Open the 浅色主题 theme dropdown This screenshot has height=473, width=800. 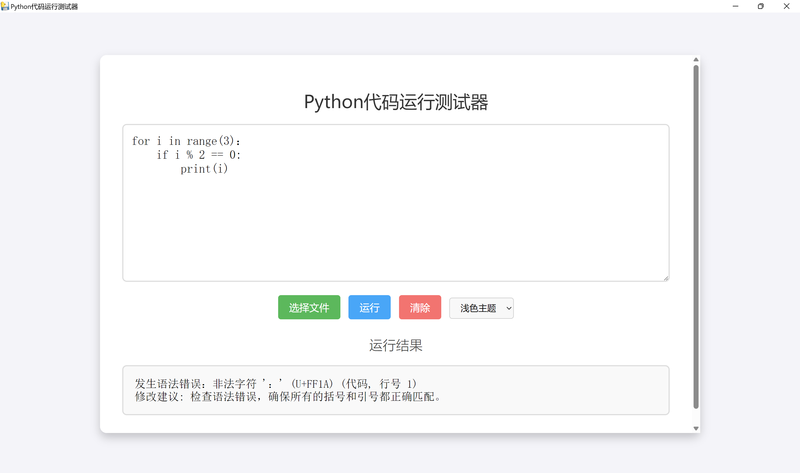click(x=481, y=308)
